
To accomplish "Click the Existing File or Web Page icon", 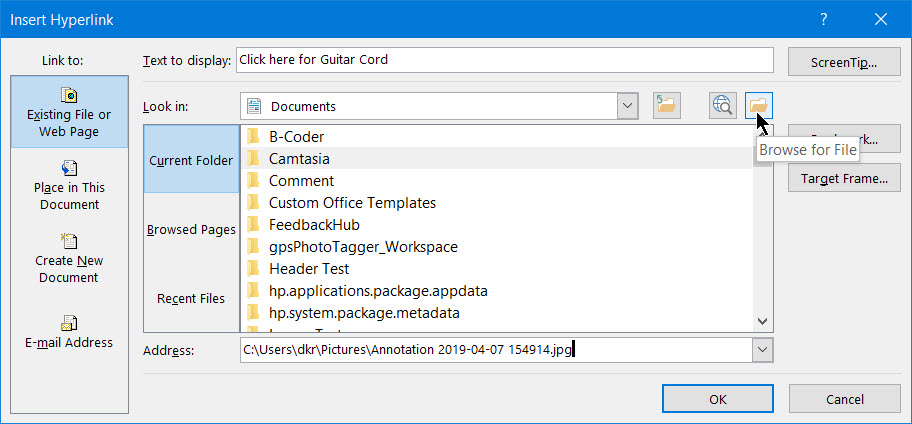I will point(69,95).
